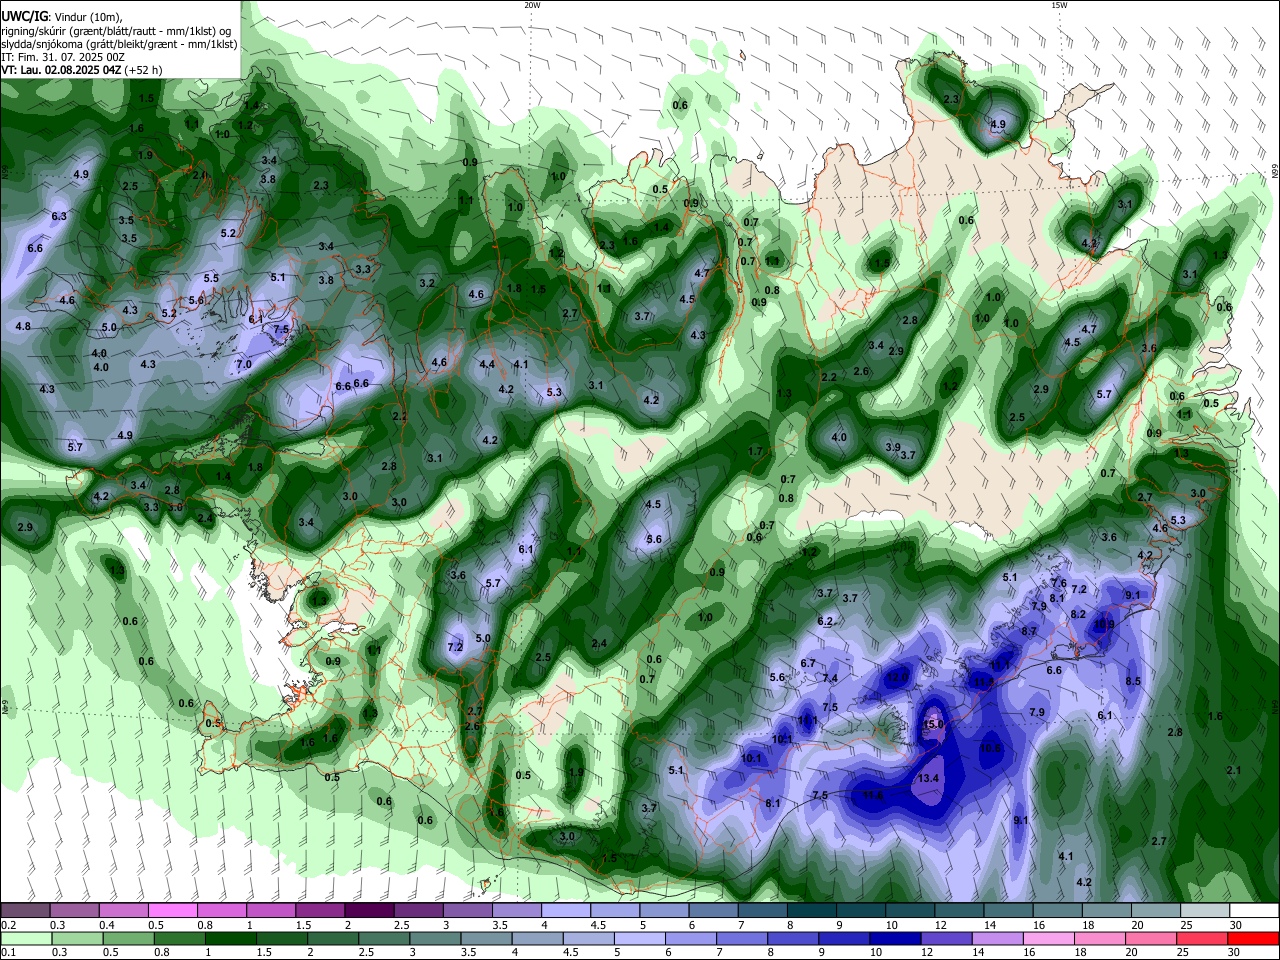The image size is (1280, 960).
Task: Select the 3.9 value label
Action: [893, 447]
